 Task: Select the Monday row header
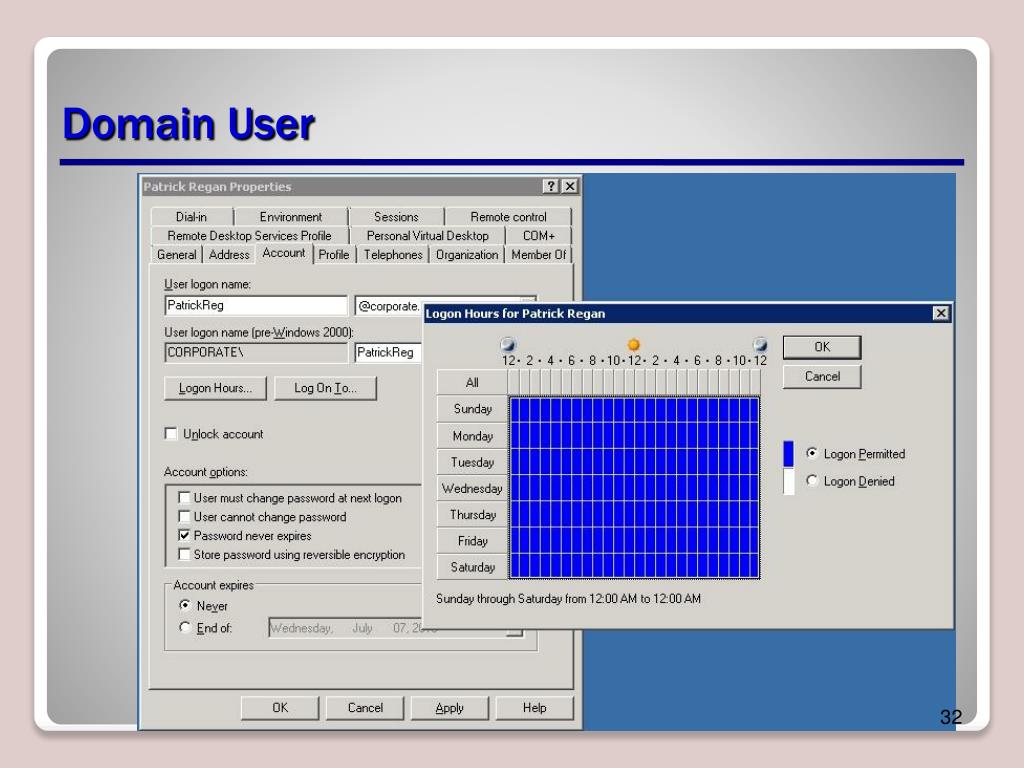coord(472,436)
